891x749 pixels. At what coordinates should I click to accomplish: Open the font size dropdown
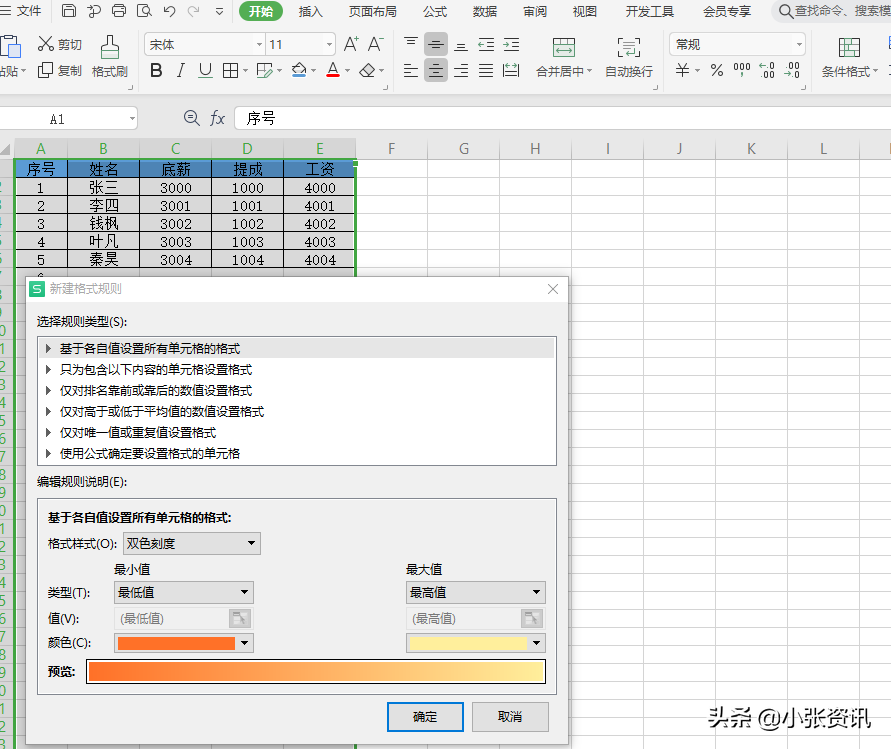329,44
